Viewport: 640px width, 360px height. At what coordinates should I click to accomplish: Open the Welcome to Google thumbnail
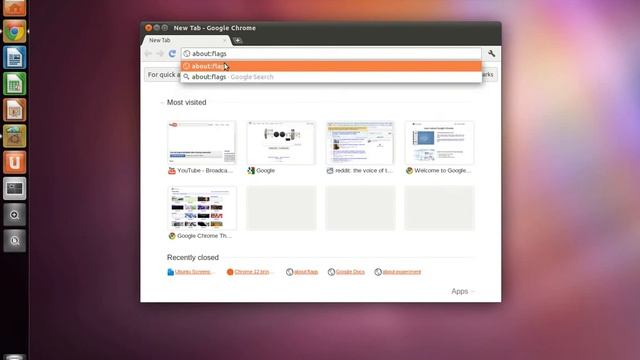coord(439,143)
